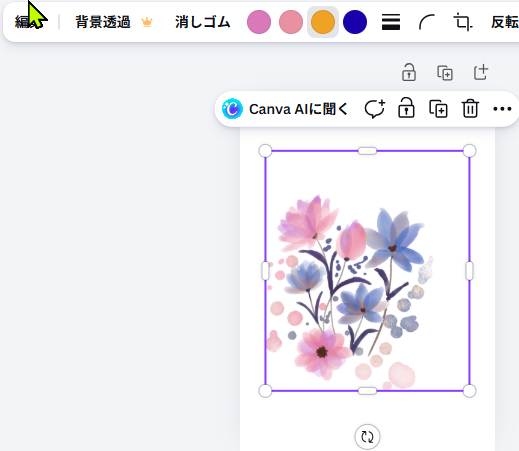Screen dimensions: 519x451
Task: Click the left edge middle handle
Action: tap(265, 271)
